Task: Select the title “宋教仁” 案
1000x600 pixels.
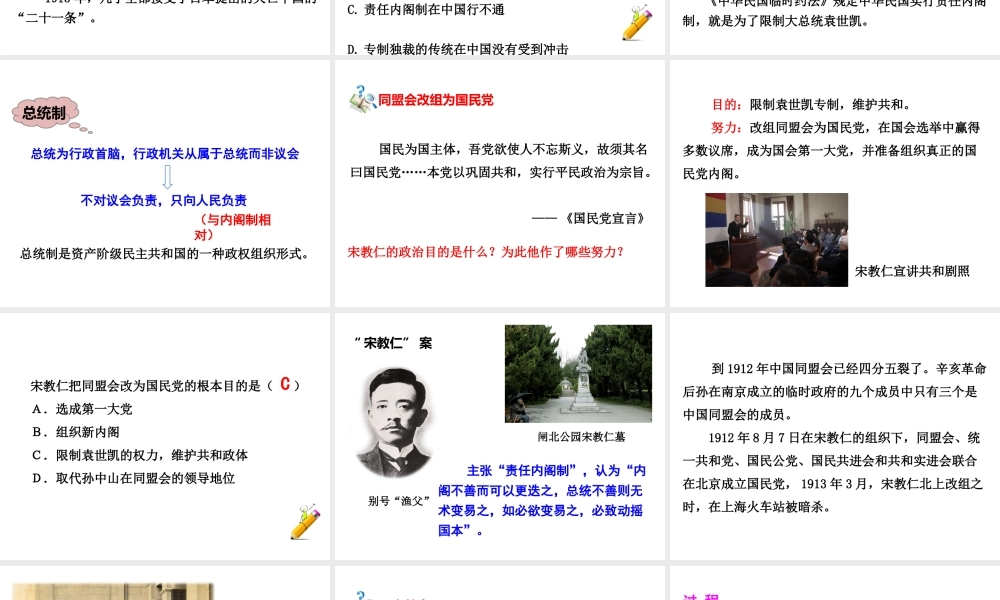Action: [x=393, y=343]
